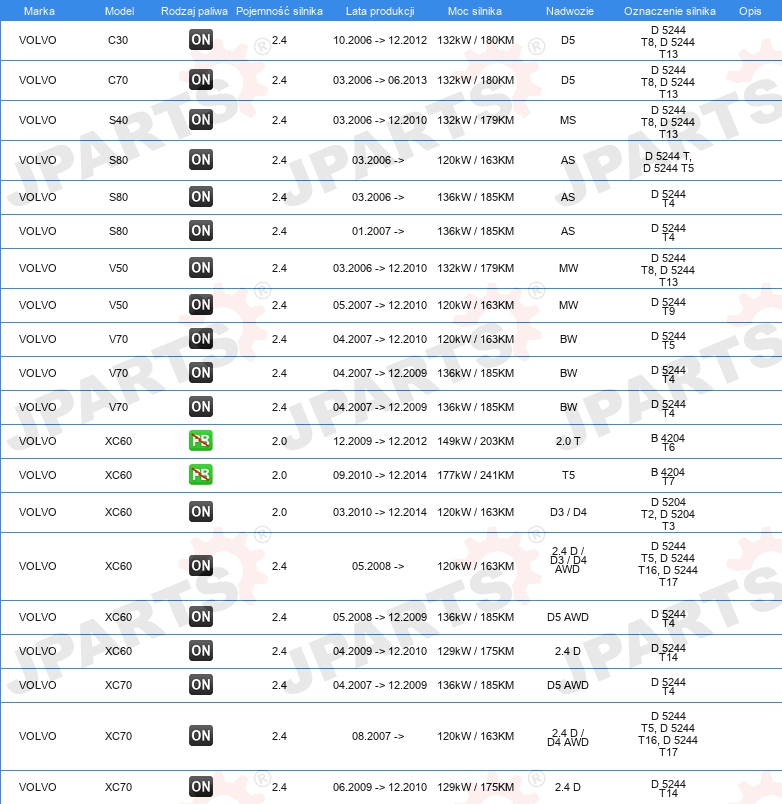Click the ON icon in the V70 120kW row
The height and width of the screenshot is (804, 782).
click(x=200, y=339)
